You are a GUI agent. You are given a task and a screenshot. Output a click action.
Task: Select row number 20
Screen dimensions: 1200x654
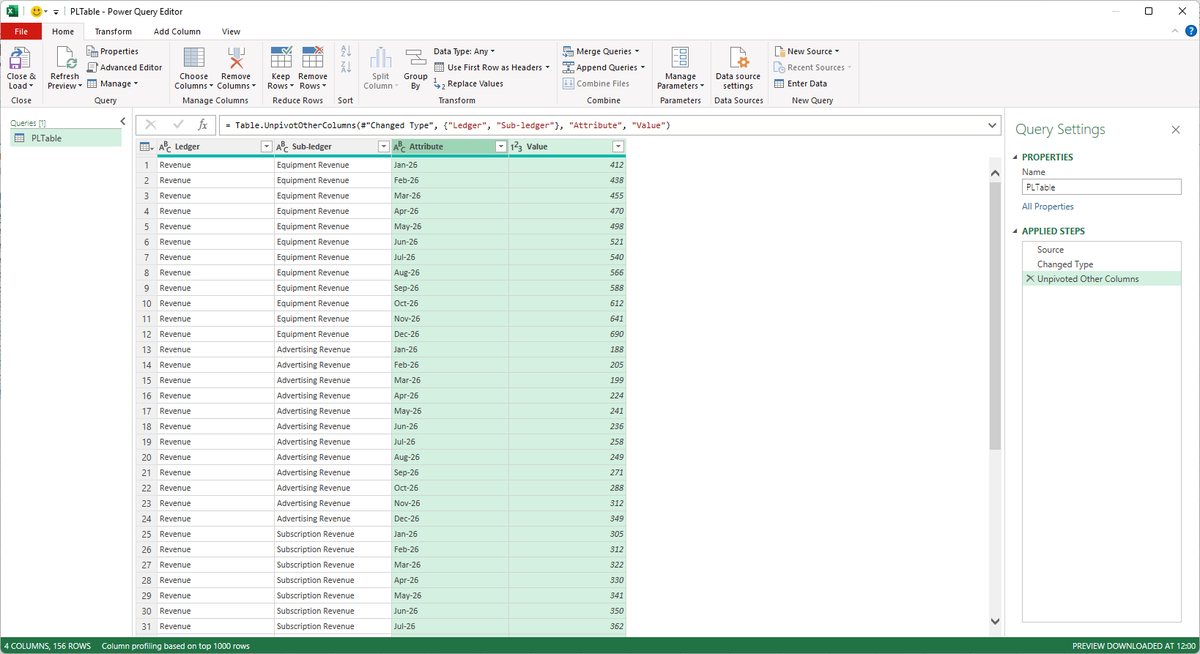point(146,457)
